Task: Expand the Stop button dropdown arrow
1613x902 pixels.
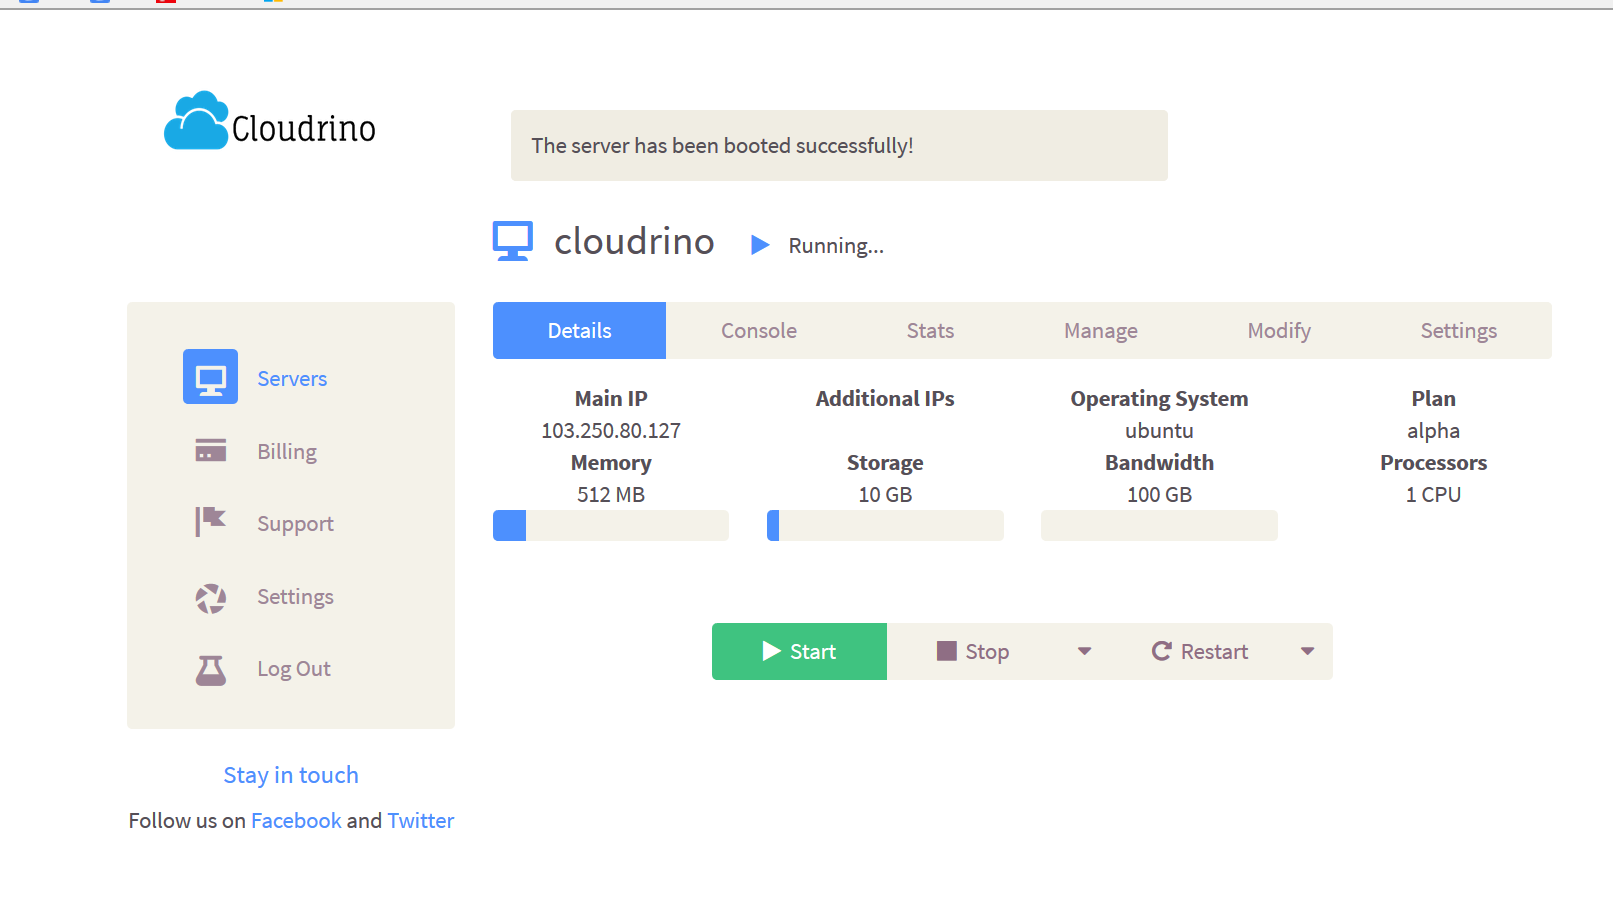Action: coord(1084,652)
